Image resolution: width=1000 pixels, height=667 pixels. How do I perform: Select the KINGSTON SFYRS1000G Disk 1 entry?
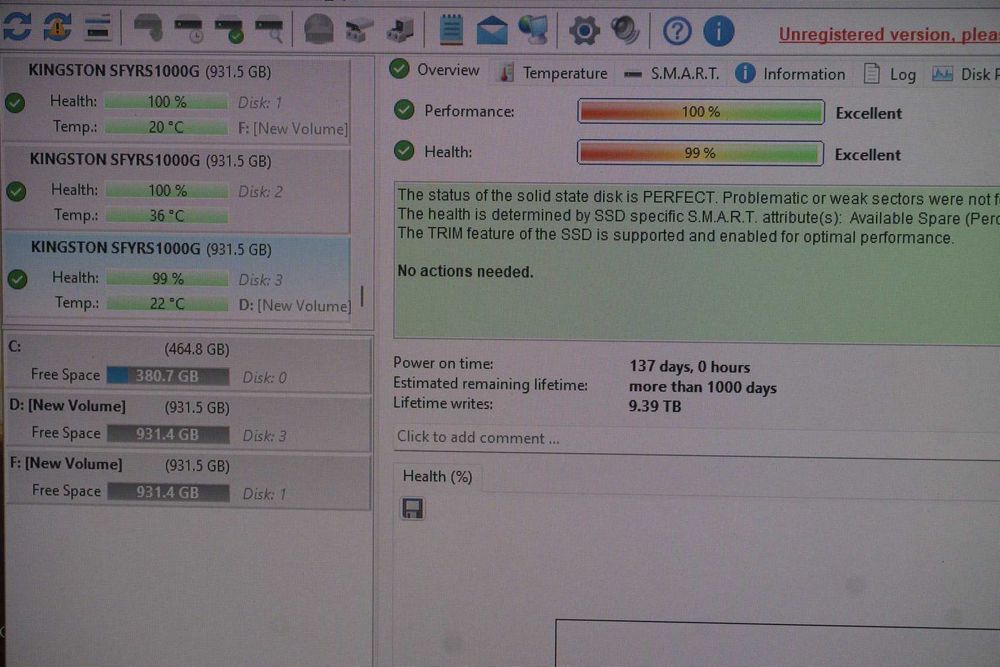(x=177, y=99)
